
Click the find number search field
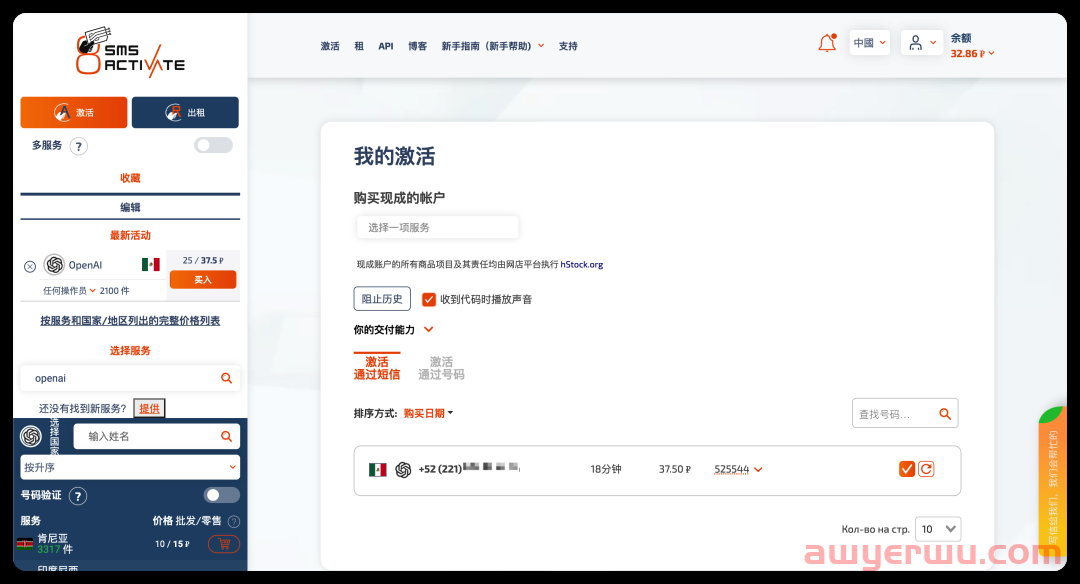click(x=905, y=413)
